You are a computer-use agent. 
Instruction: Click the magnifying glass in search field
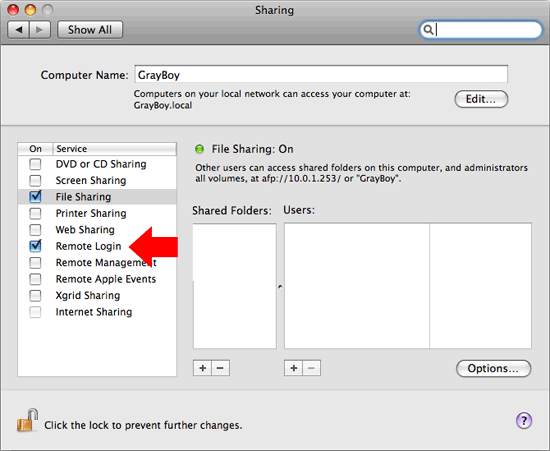pyautogui.click(x=428, y=30)
